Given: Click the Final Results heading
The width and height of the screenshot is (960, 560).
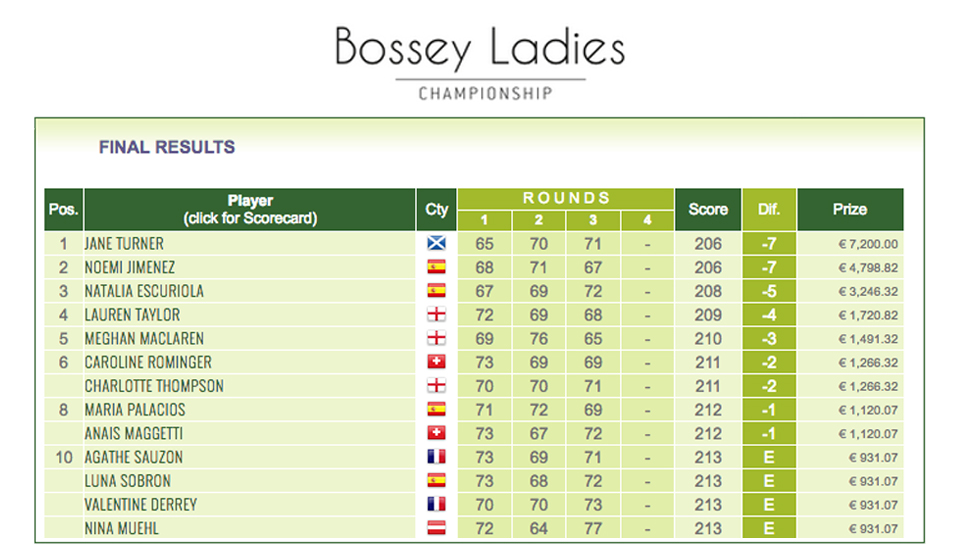Looking at the screenshot, I should pyautogui.click(x=167, y=147).
